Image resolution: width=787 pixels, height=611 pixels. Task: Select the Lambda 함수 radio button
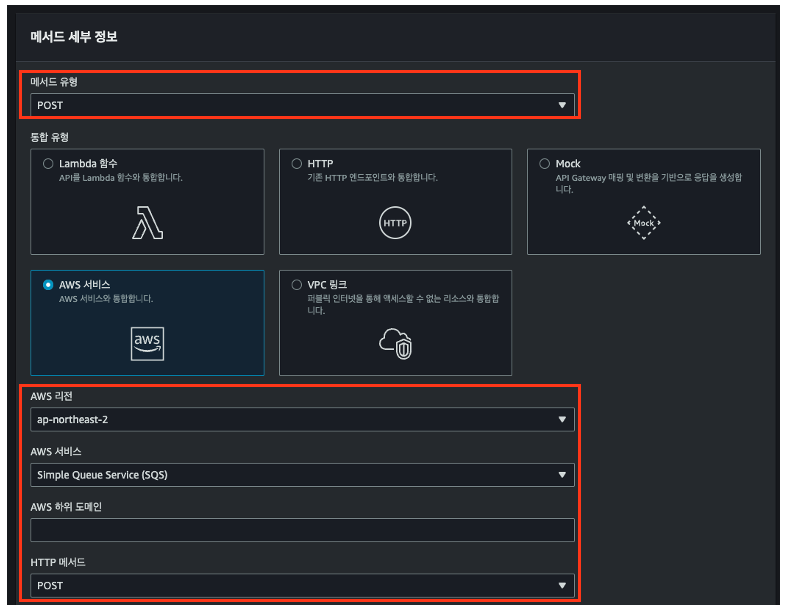click(x=48, y=164)
